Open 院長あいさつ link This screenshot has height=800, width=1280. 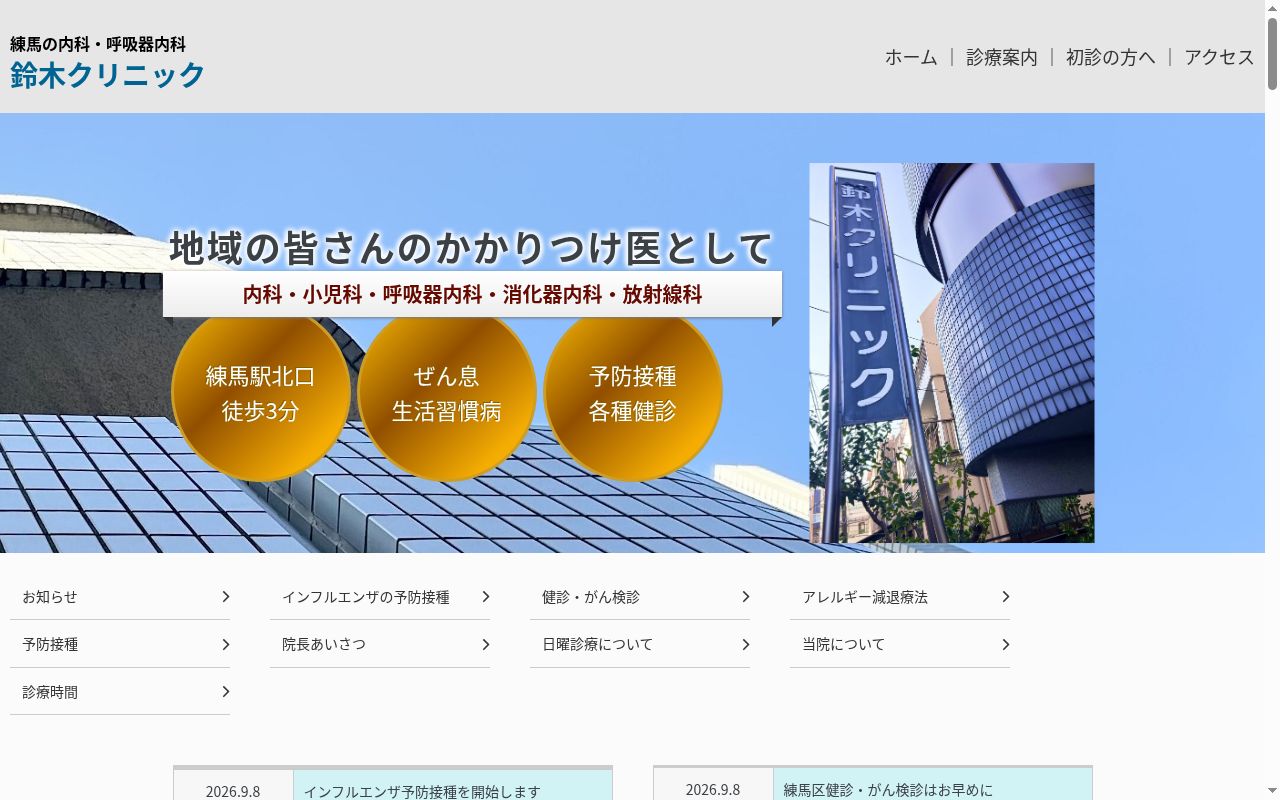pos(380,645)
